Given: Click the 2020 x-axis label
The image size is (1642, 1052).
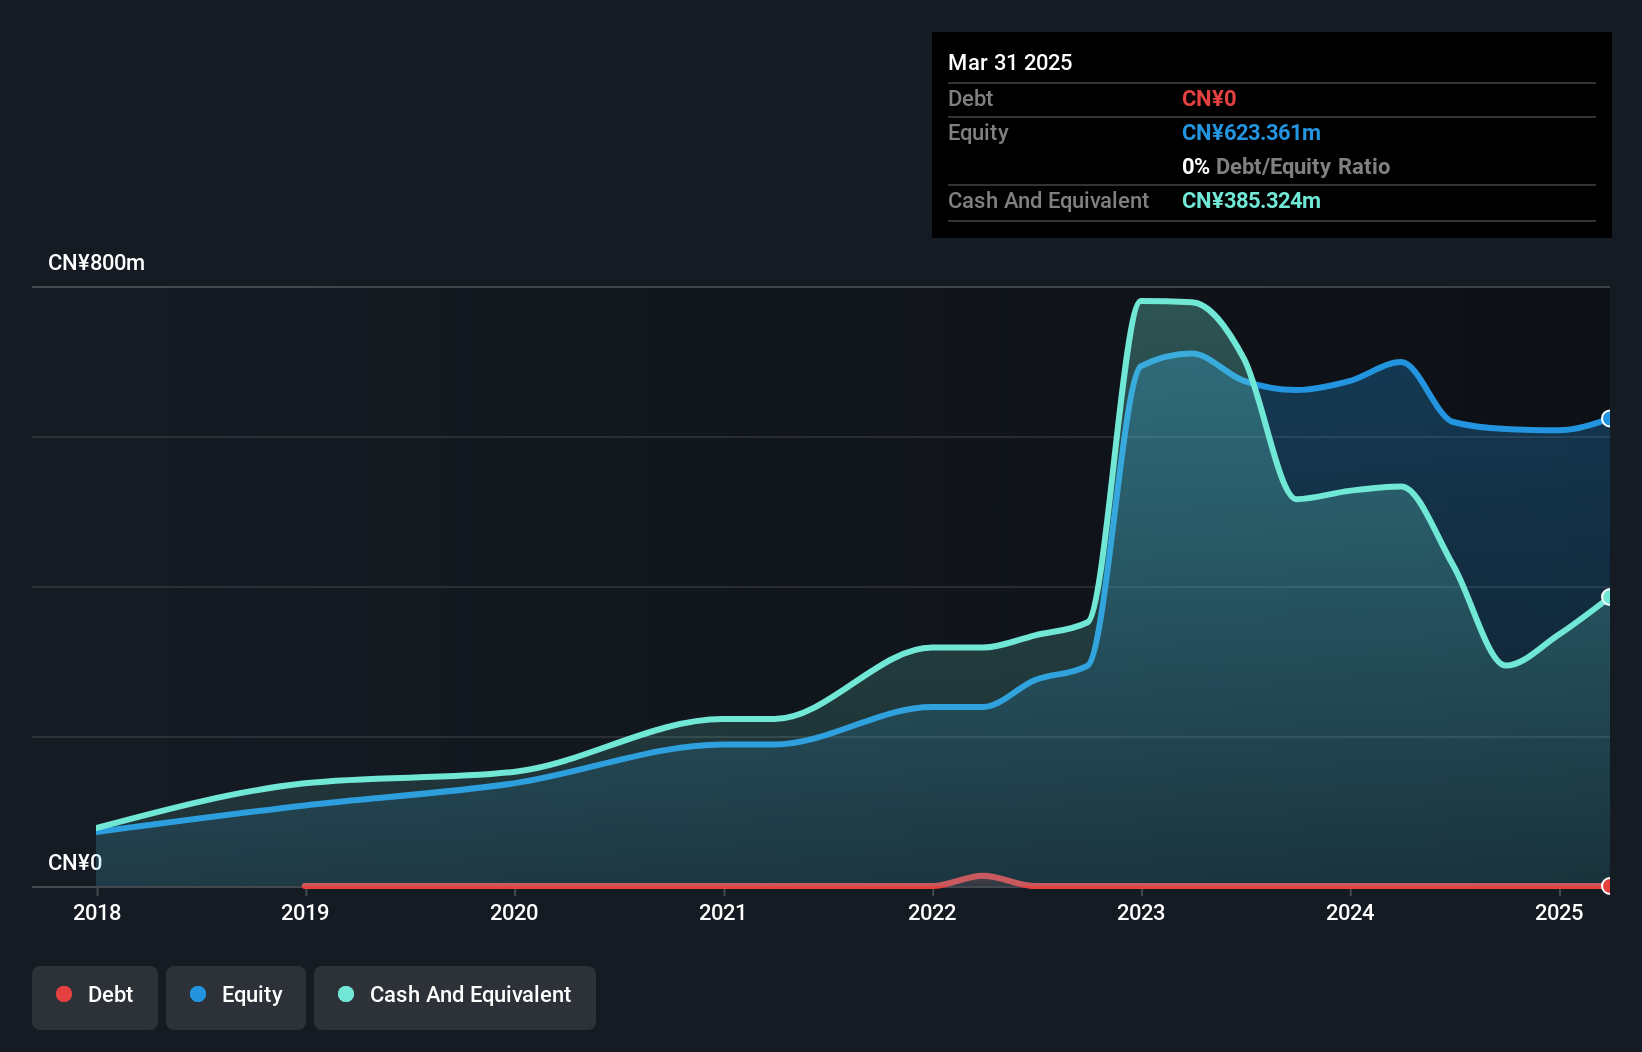Looking at the screenshot, I should 514,912.
